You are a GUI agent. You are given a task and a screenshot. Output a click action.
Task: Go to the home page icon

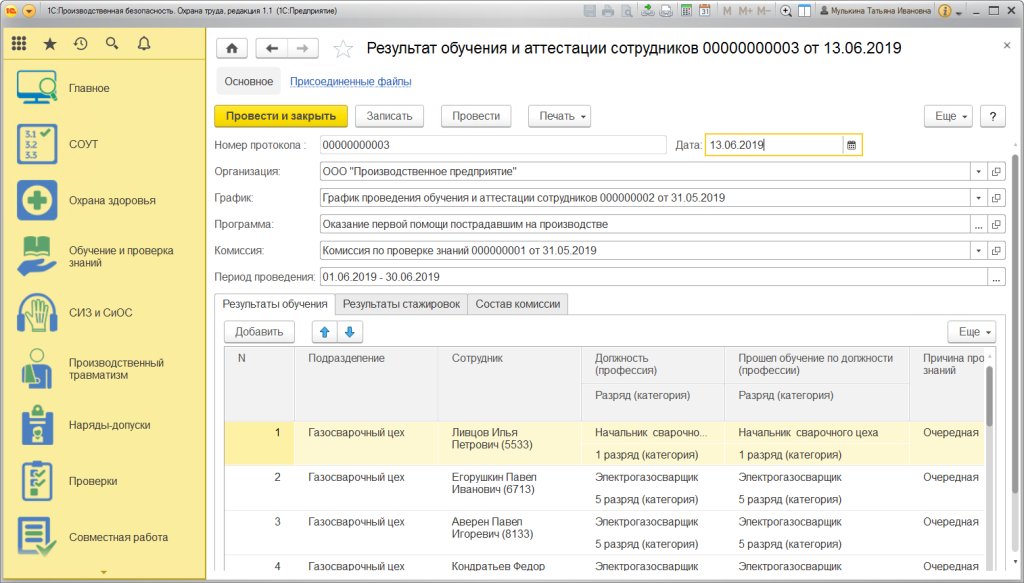pos(232,48)
